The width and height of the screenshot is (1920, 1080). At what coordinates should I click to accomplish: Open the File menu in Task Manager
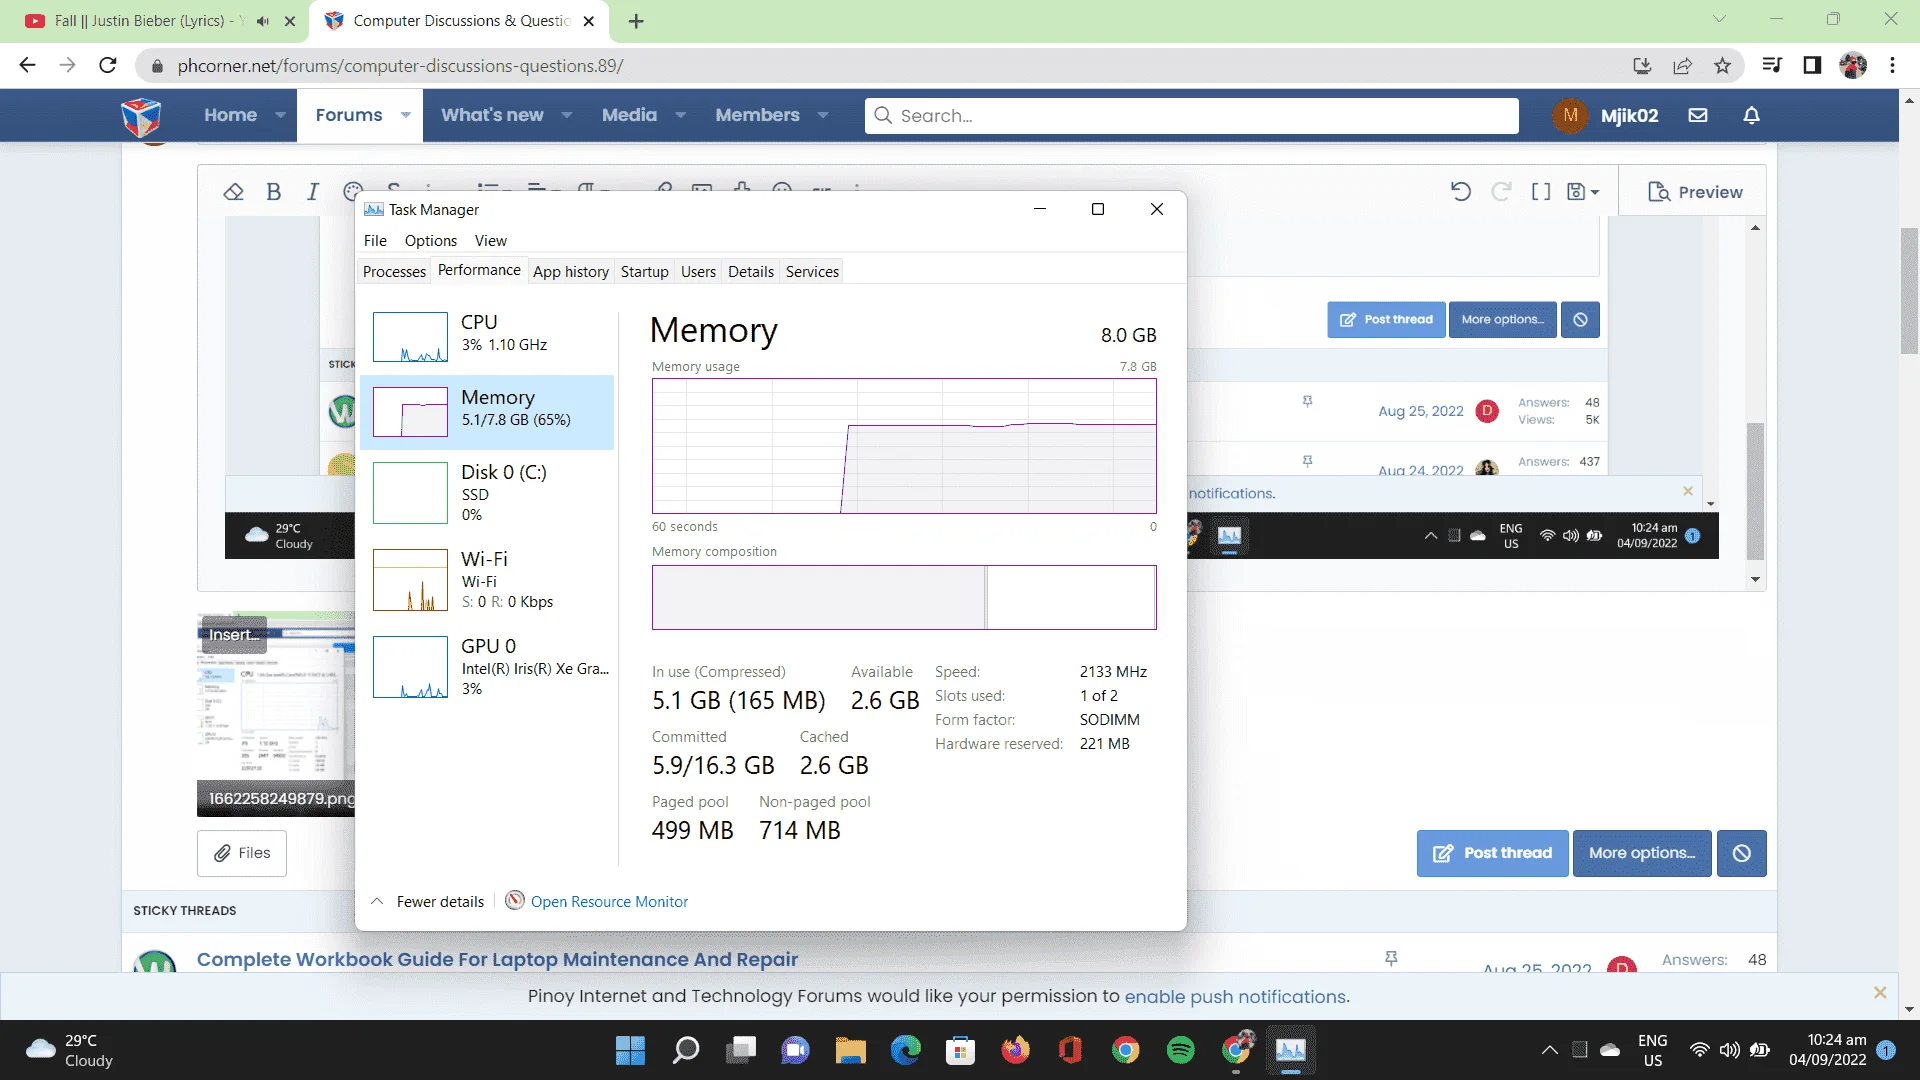(x=375, y=241)
